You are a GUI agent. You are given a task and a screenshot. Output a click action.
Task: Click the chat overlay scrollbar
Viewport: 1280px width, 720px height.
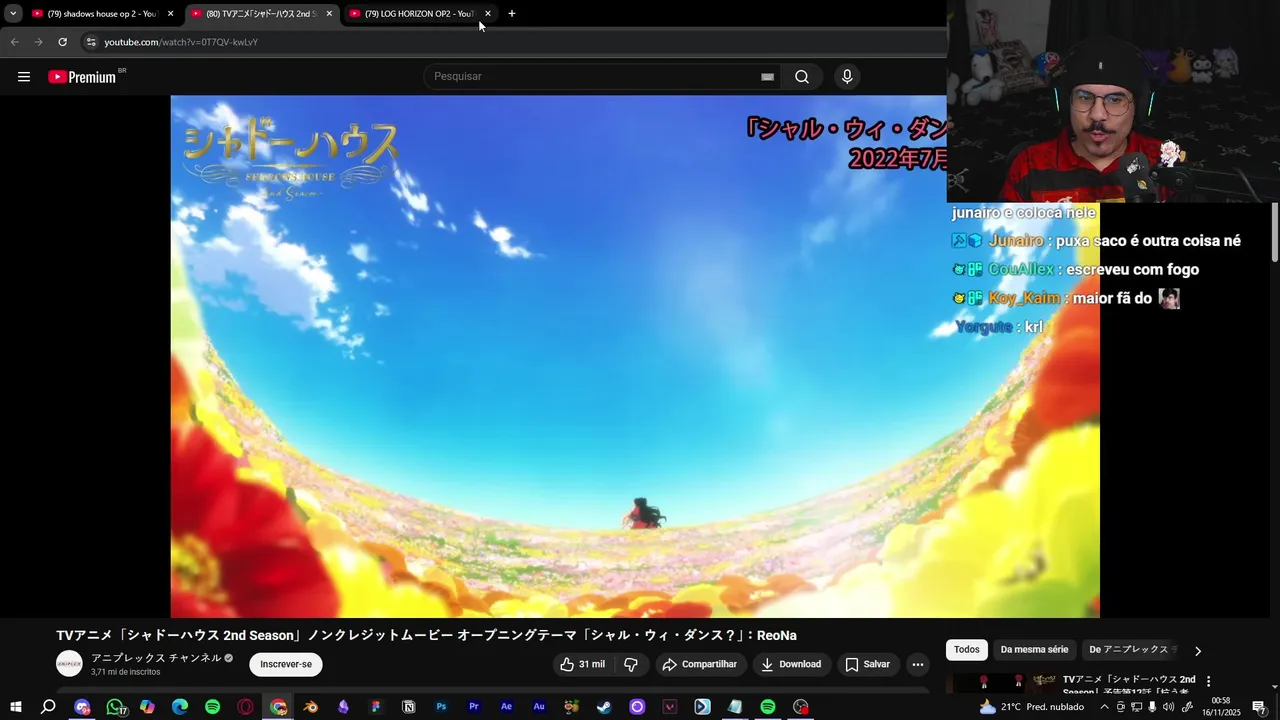coord(1275,232)
